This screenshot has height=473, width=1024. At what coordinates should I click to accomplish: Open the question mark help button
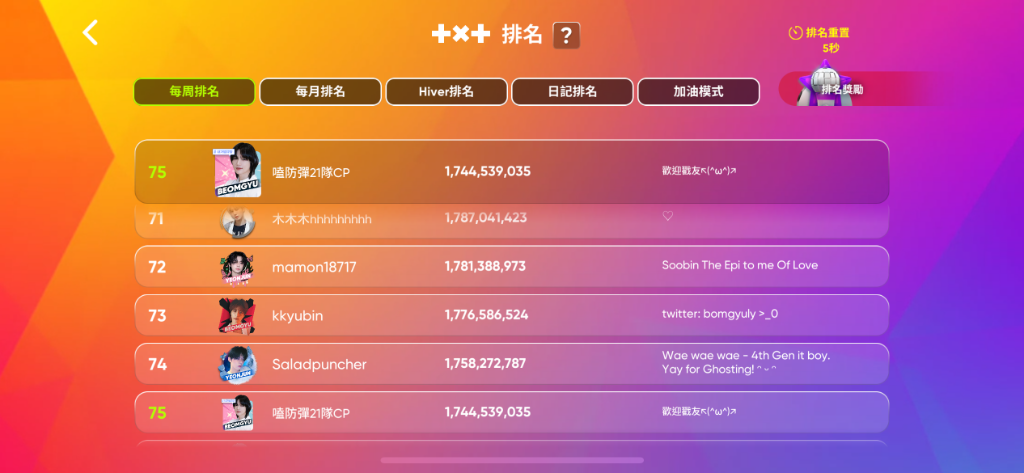tap(566, 35)
